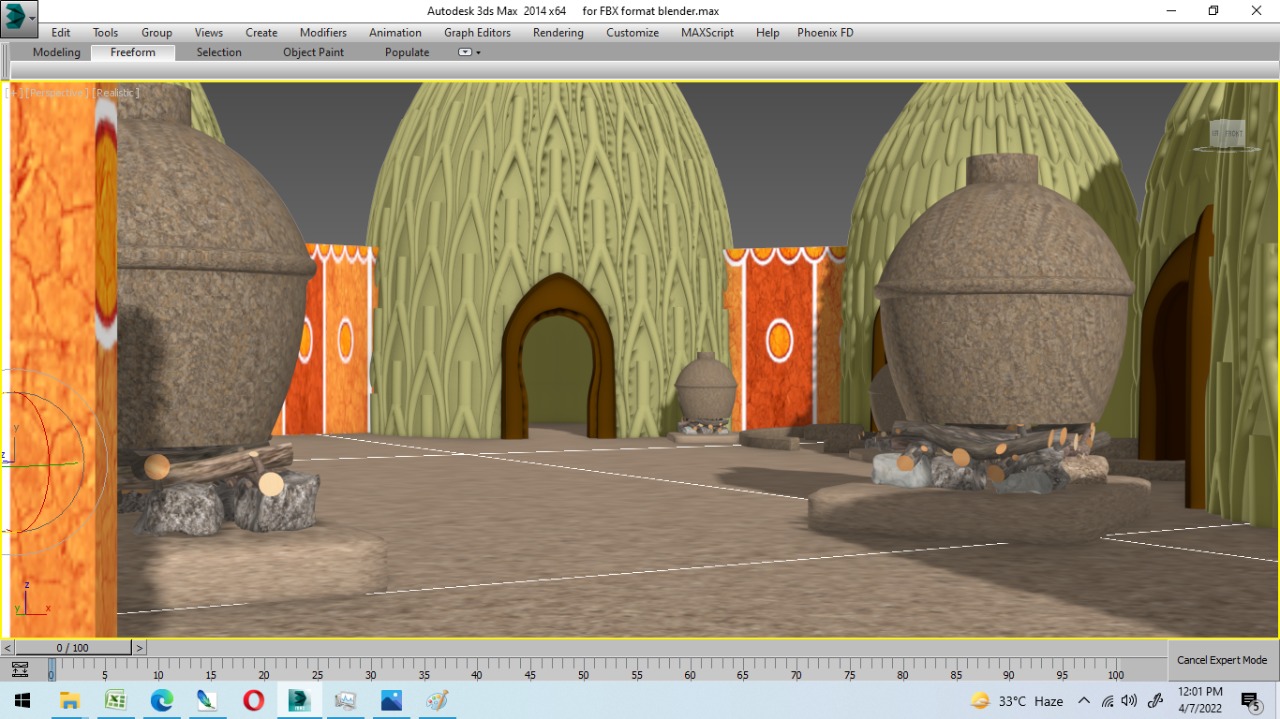The width and height of the screenshot is (1280, 719).
Task: Click Cancel Expert Mode button
Action: tap(1221, 660)
